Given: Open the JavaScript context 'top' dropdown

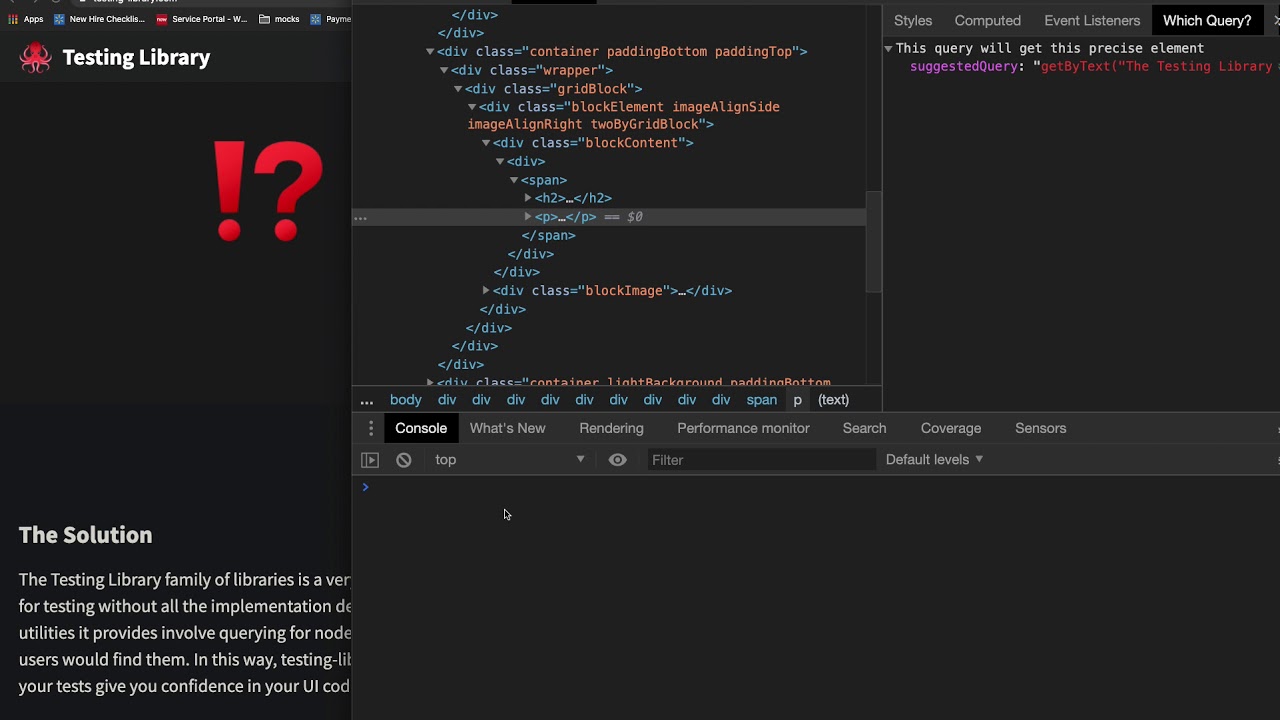Looking at the screenshot, I should [510, 460].
